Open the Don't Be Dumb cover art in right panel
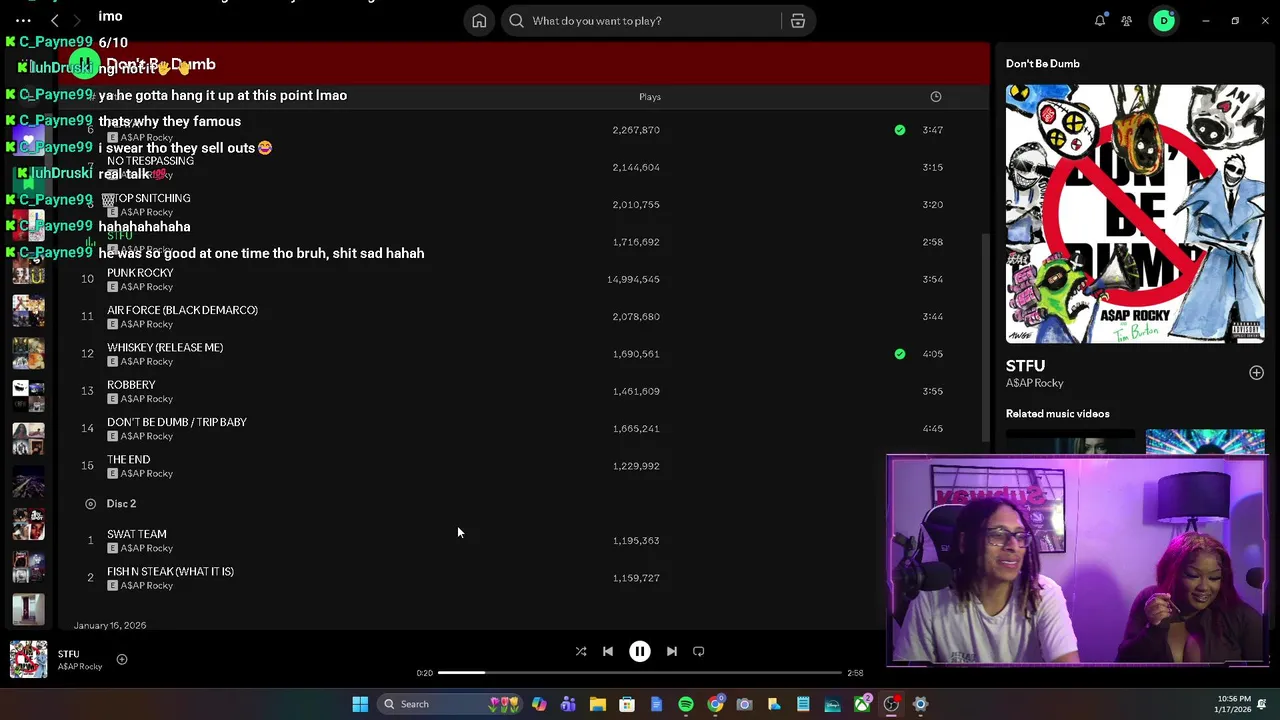 coord(1135,214)
